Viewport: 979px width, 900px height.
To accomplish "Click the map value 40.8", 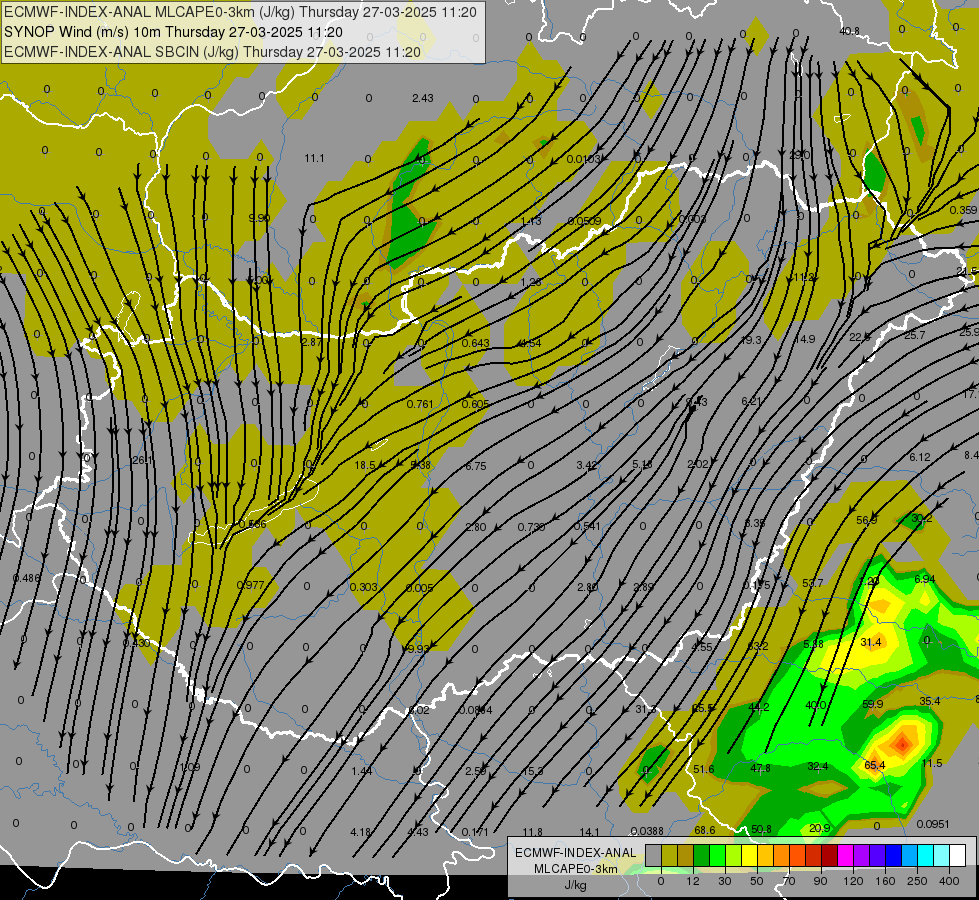I will pos(849,31).
